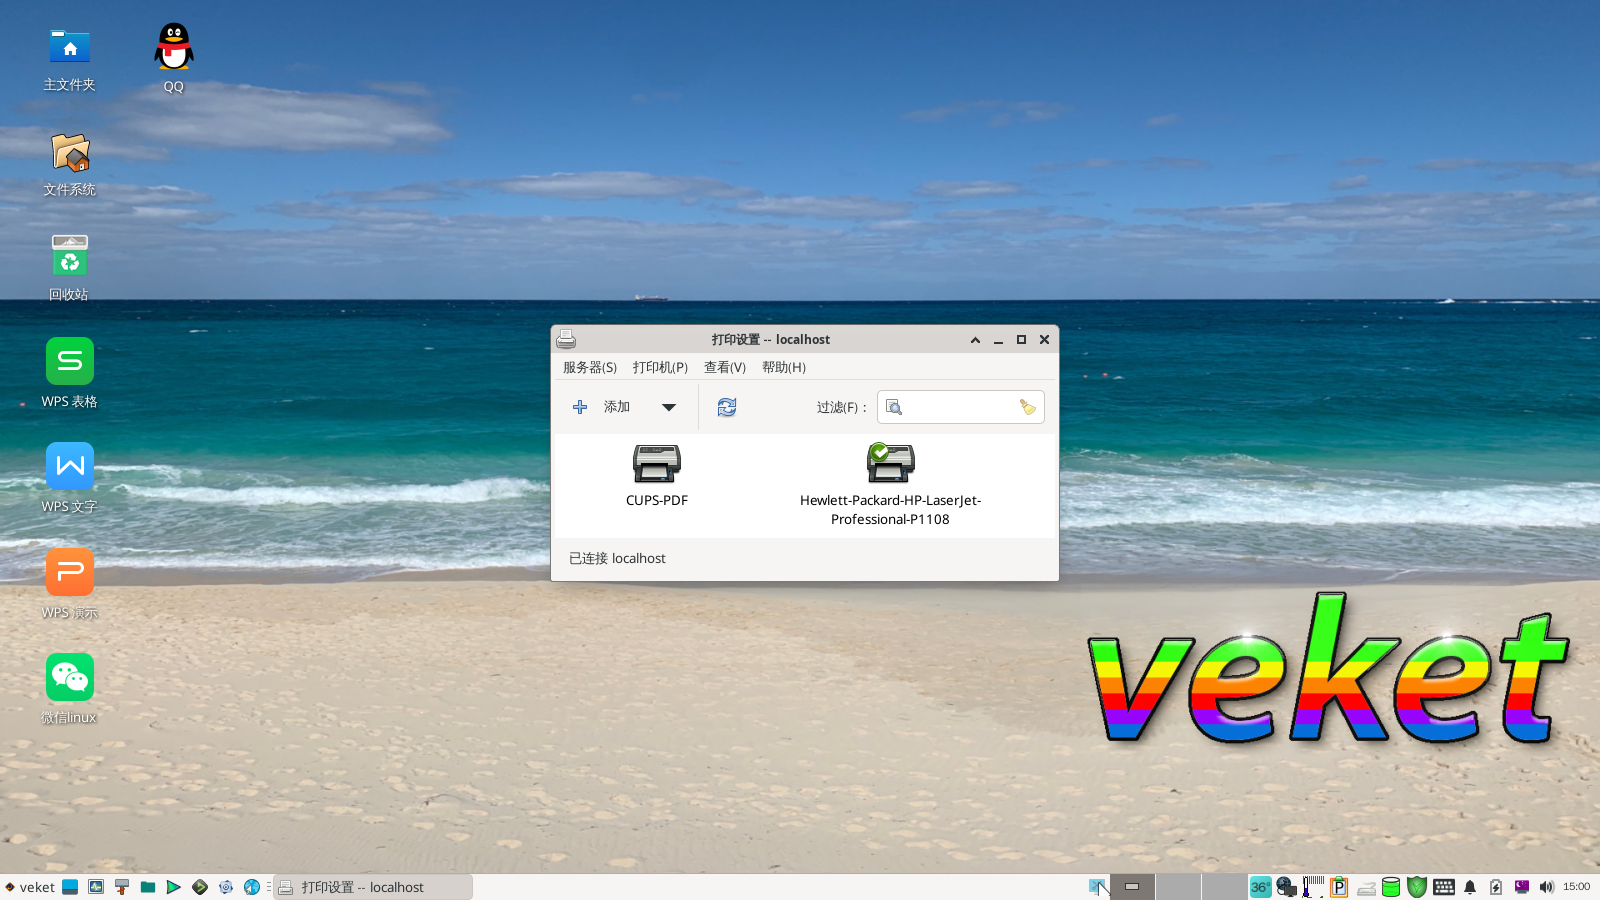1600x900 pixels.
Task: Click the green disk storage tray icon
Action: click(1391, 887)
